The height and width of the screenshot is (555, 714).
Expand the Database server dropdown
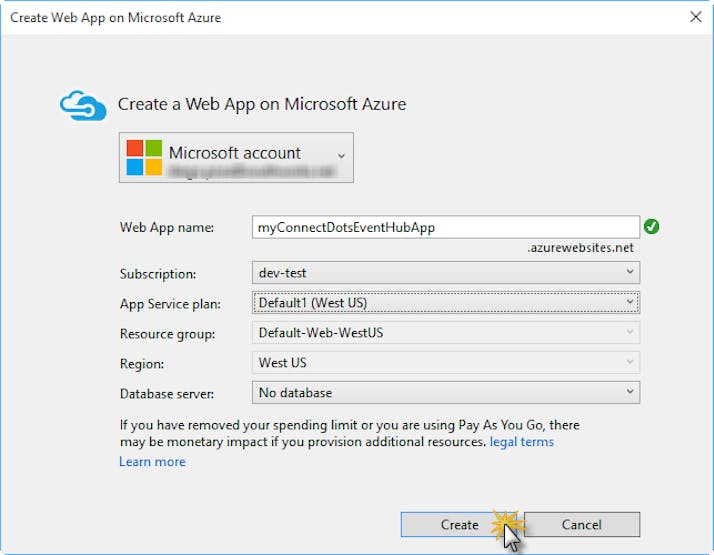tap(445, 392)
